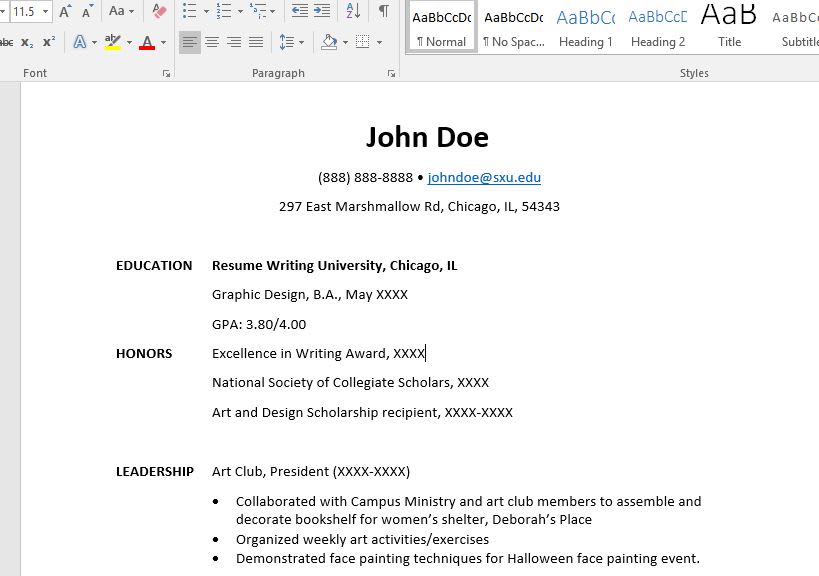The width and height of the screenshot is (819, 576).
Task: Click the Sort A to Z icon
Action: coord(353,11)
